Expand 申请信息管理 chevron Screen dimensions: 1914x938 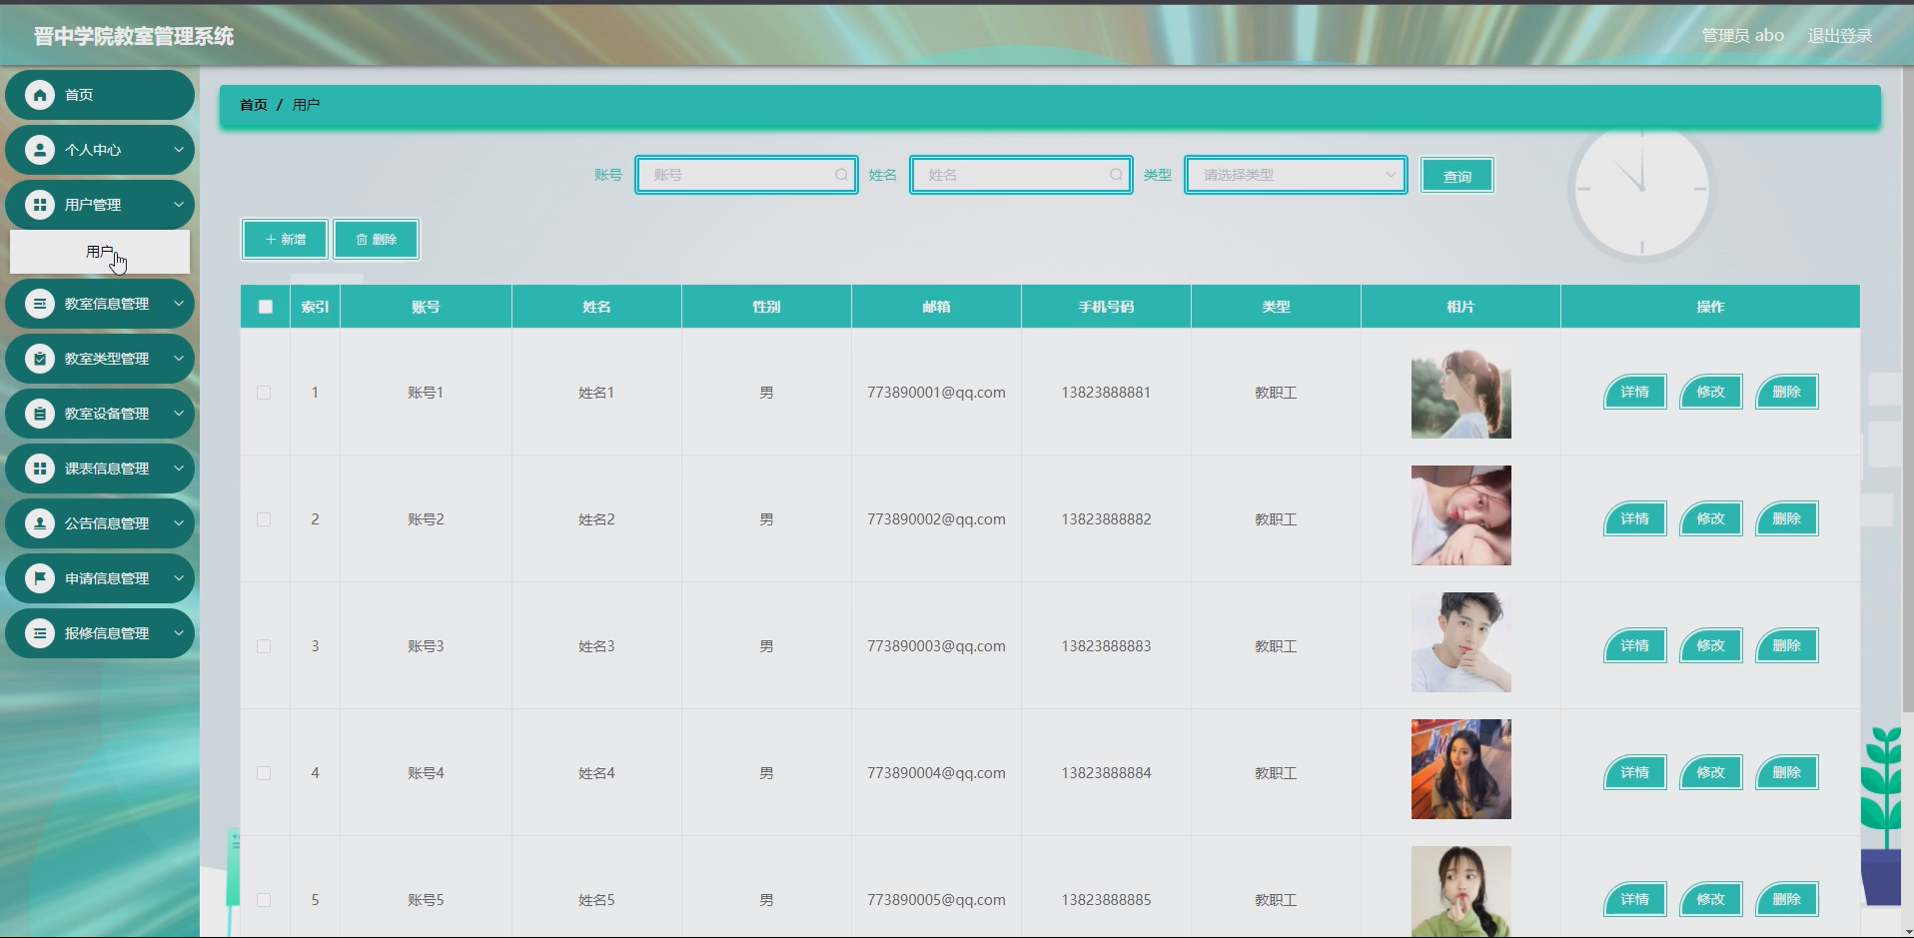pos(179,579)
